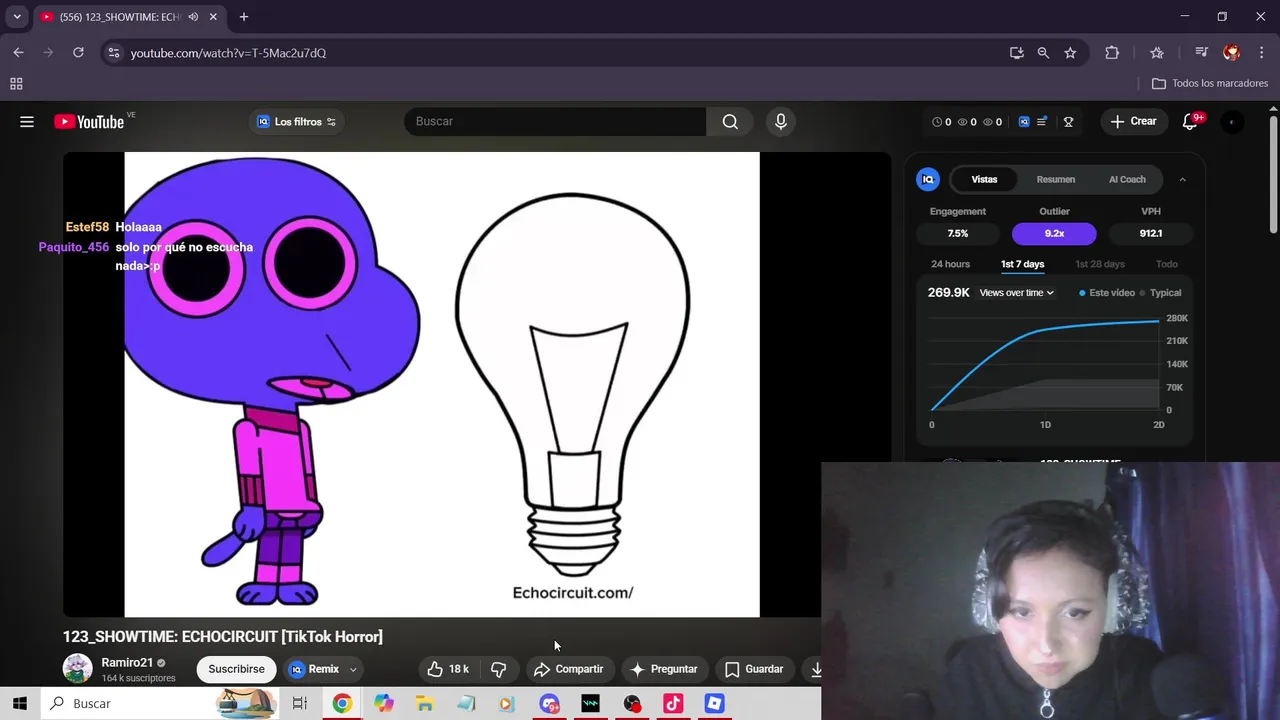Image resolution: width=1280 pixels, height=720 pixels.
Task: Go to the YouTube home logo
Action: (89, 122)
